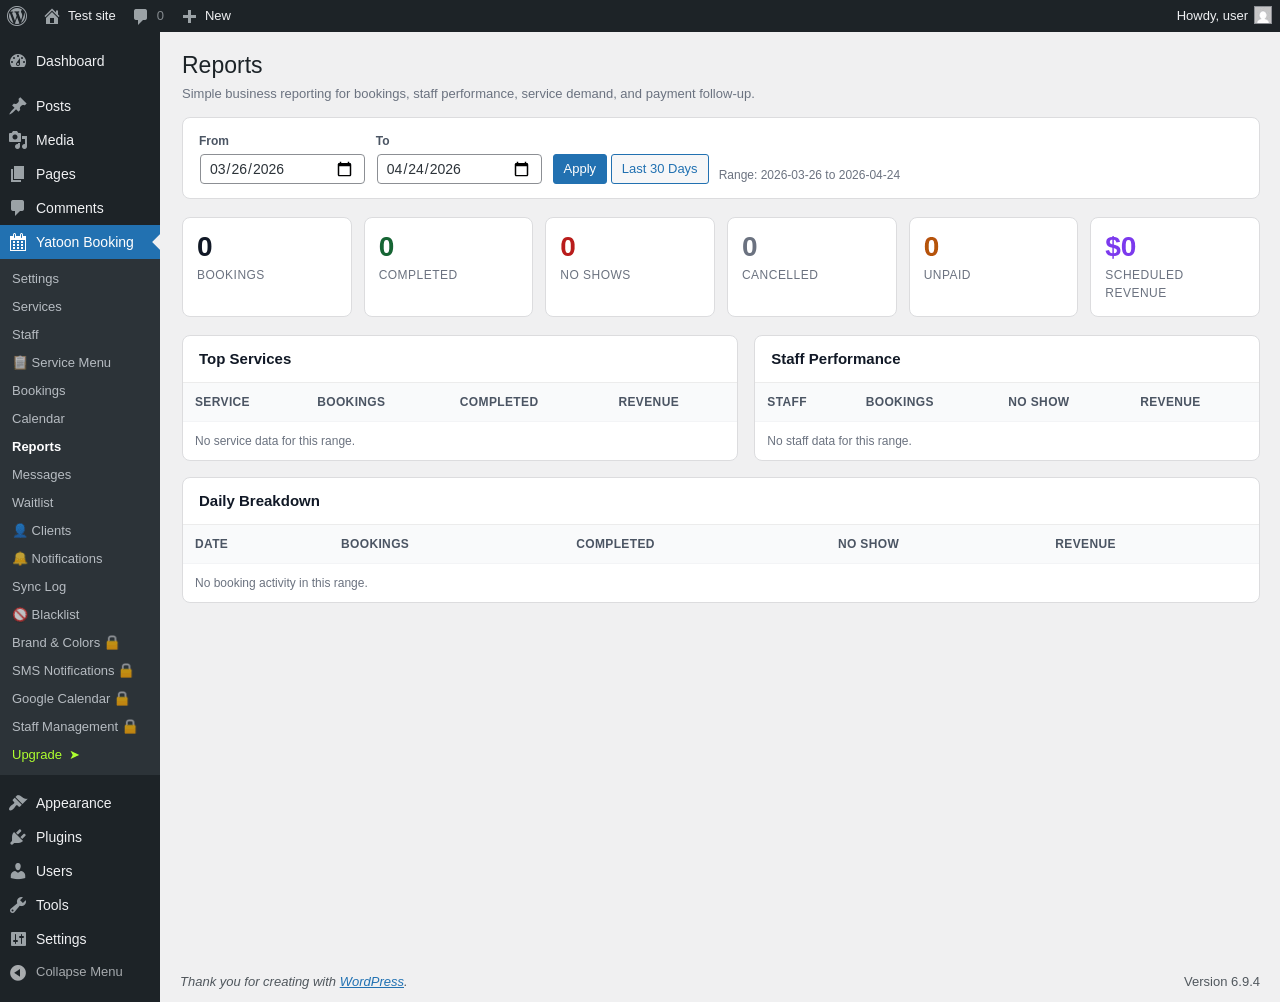Click the Appearance paintbrush icon
Viewport: 1280px width, 1002px height.
18,803
